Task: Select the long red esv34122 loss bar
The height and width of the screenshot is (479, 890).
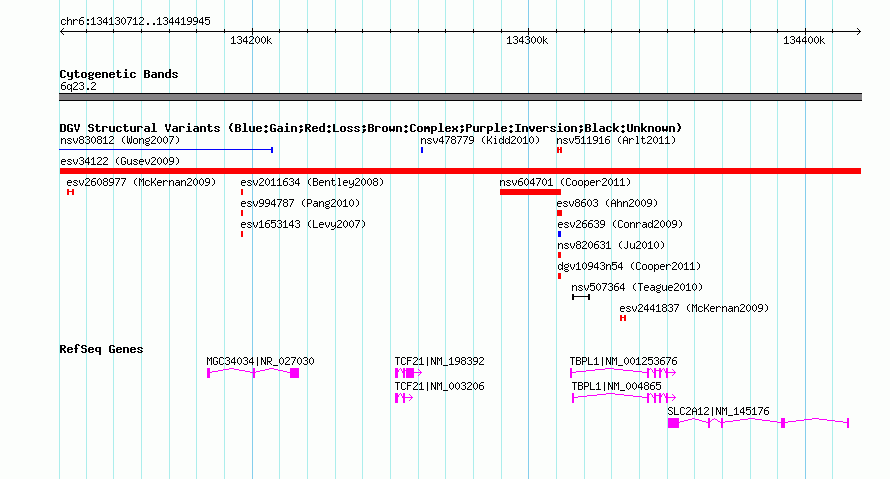Action: coord(460,171)
